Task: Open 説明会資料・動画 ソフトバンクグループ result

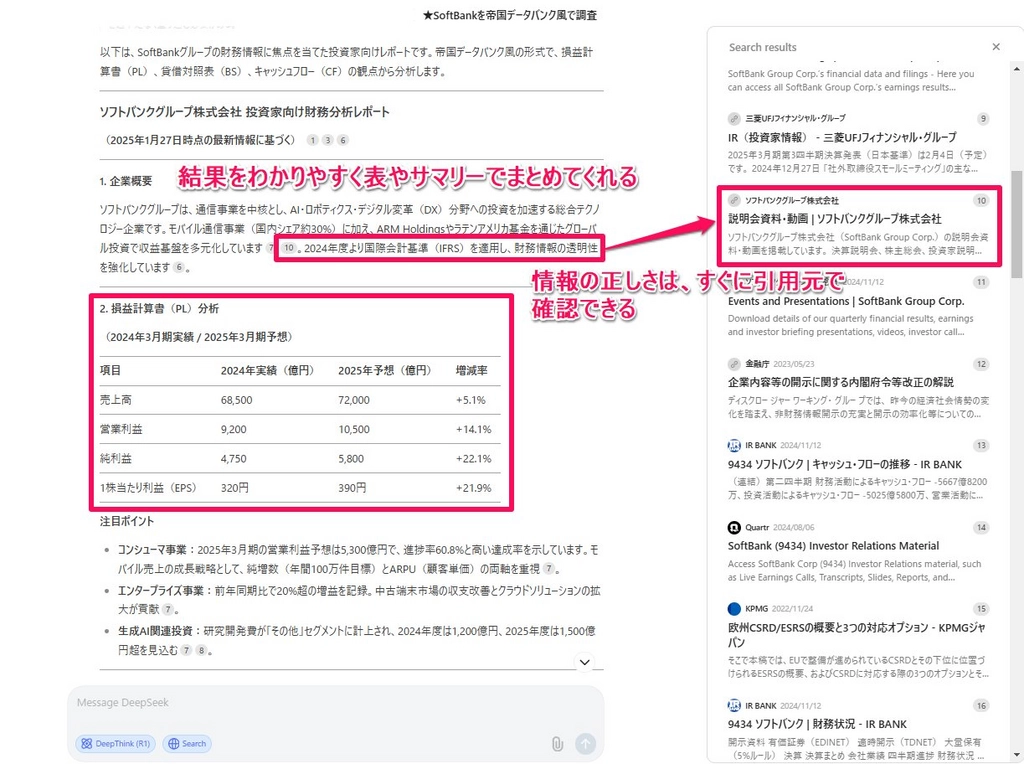Action: click(x=835, y=219)
